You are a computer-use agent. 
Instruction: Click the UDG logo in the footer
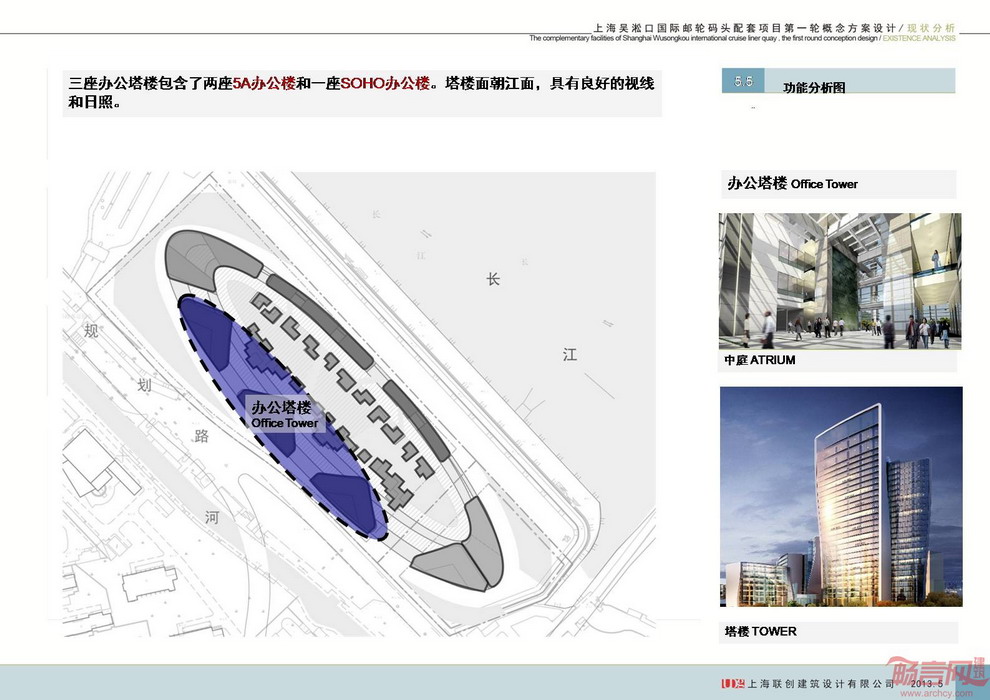(733, 684)
